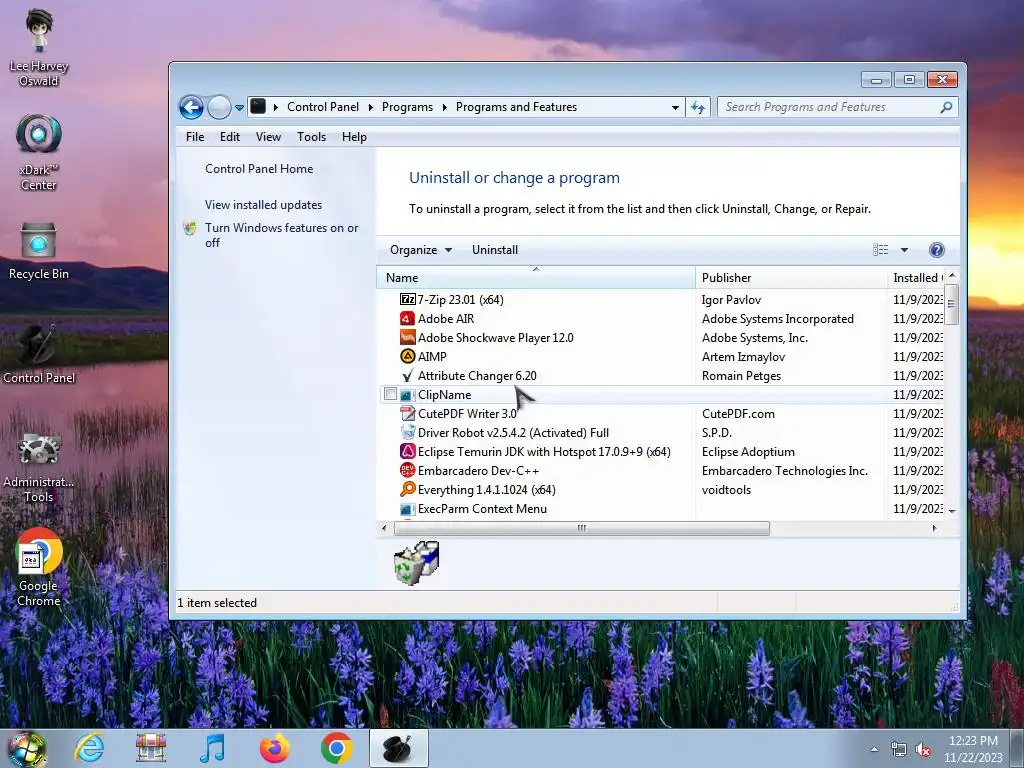Open the music player taskbar icon

click(212, 748)
